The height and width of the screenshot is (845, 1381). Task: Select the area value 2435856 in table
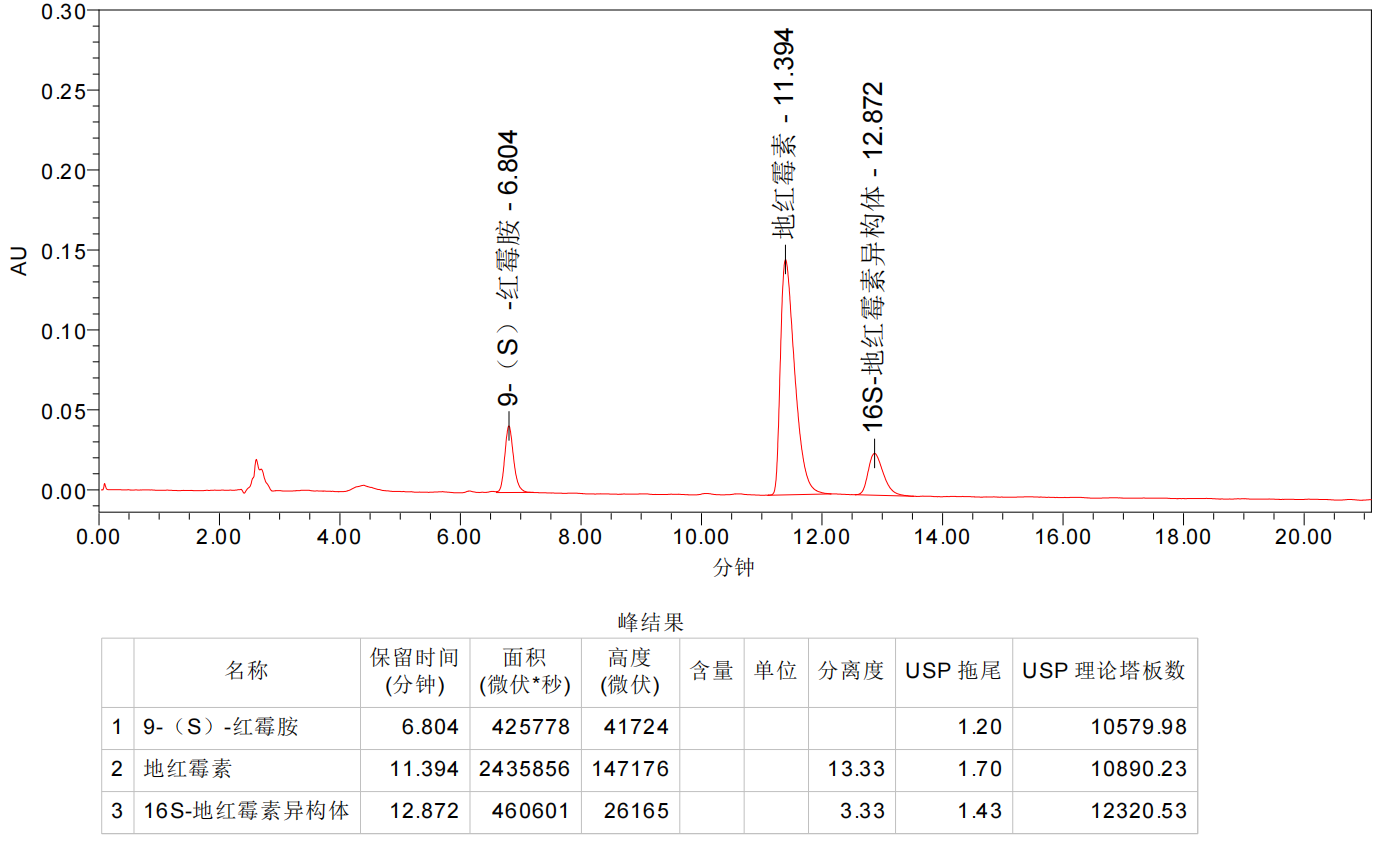[x=530, y=769]
